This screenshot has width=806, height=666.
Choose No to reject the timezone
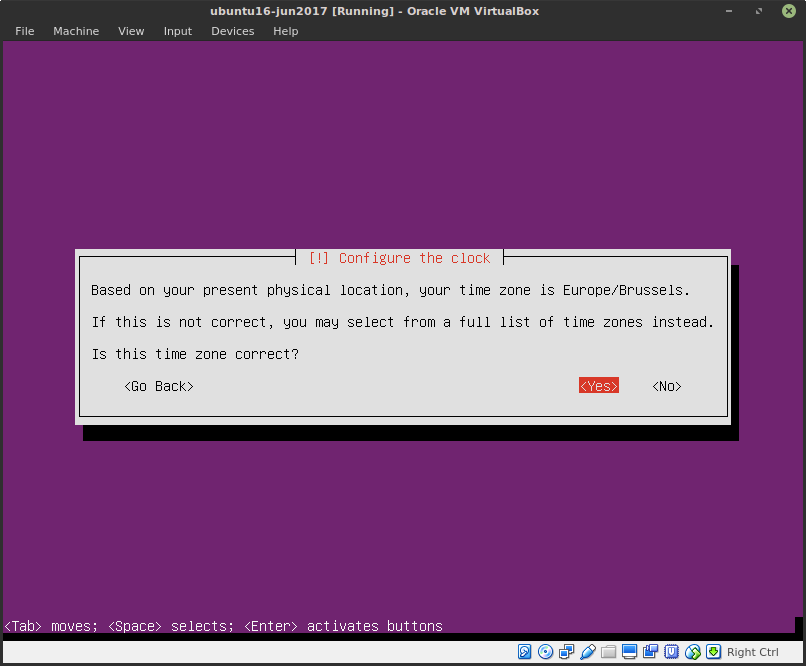pos(665,385)
